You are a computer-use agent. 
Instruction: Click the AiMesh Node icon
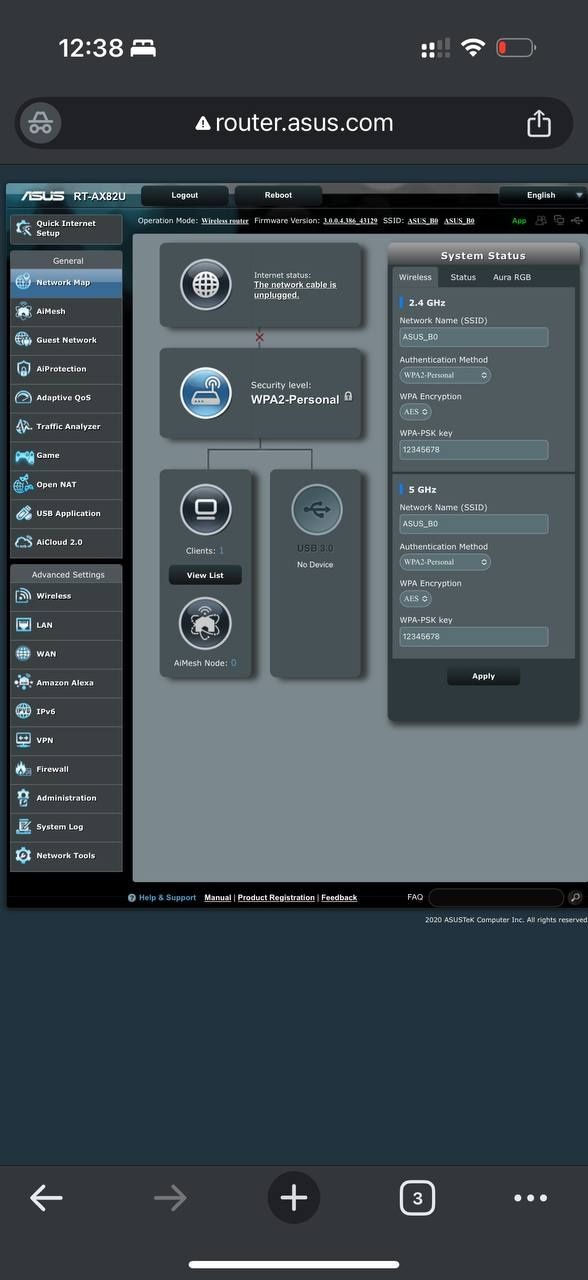pos(205,624)
